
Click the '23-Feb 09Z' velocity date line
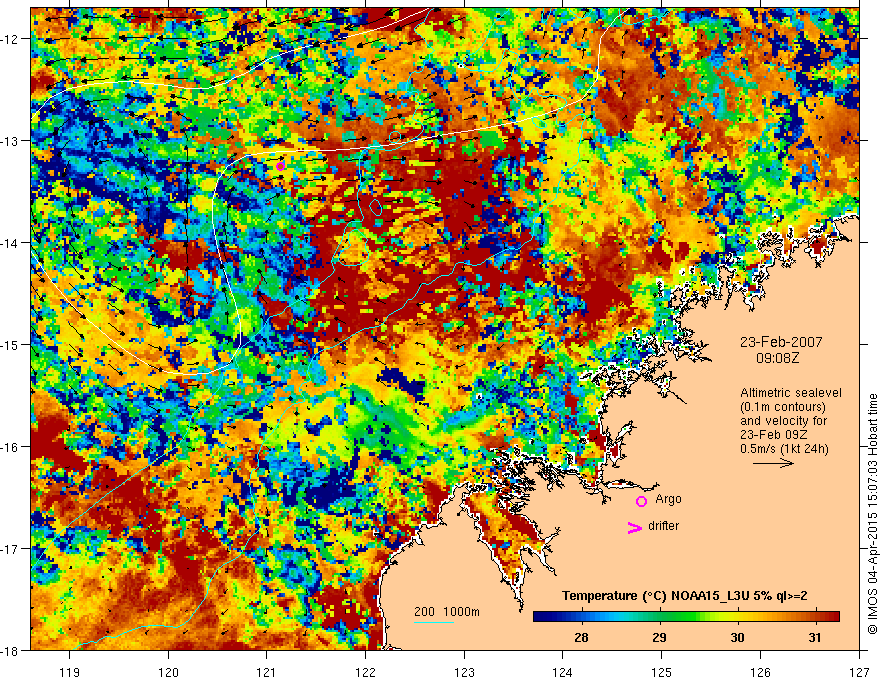pos(771,435)
